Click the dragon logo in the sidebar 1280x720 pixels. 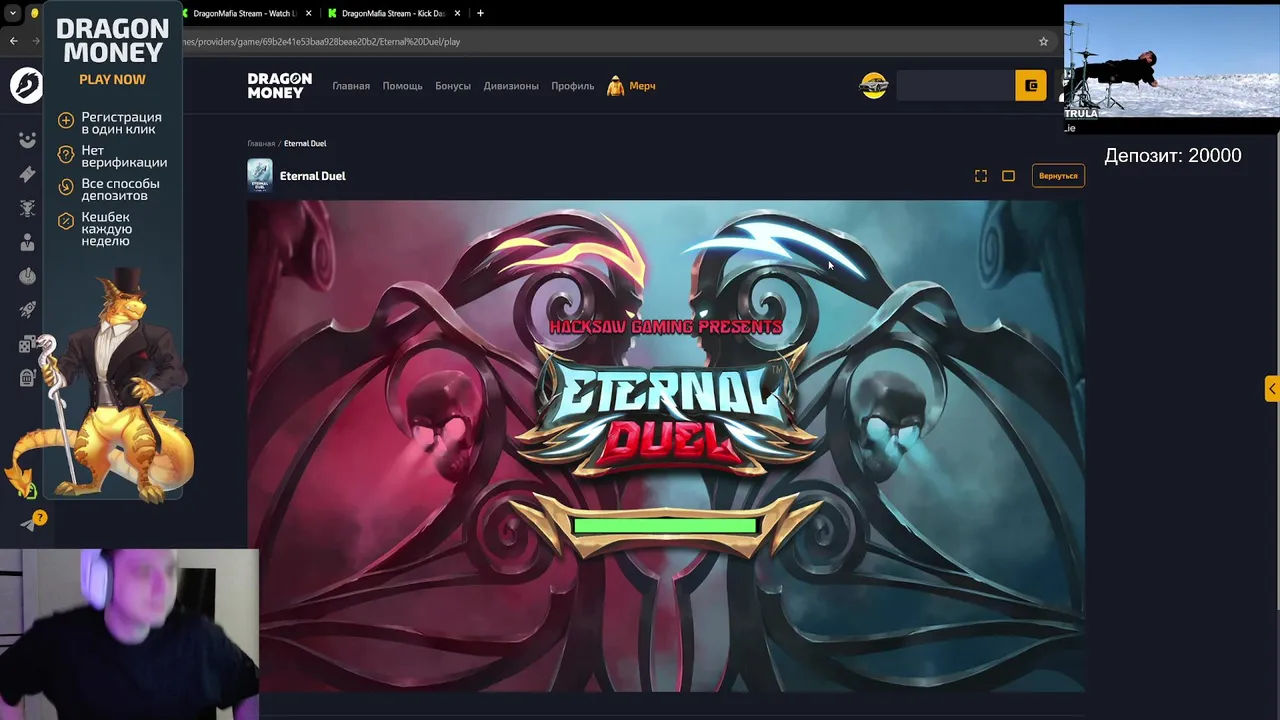pos(26,85)
